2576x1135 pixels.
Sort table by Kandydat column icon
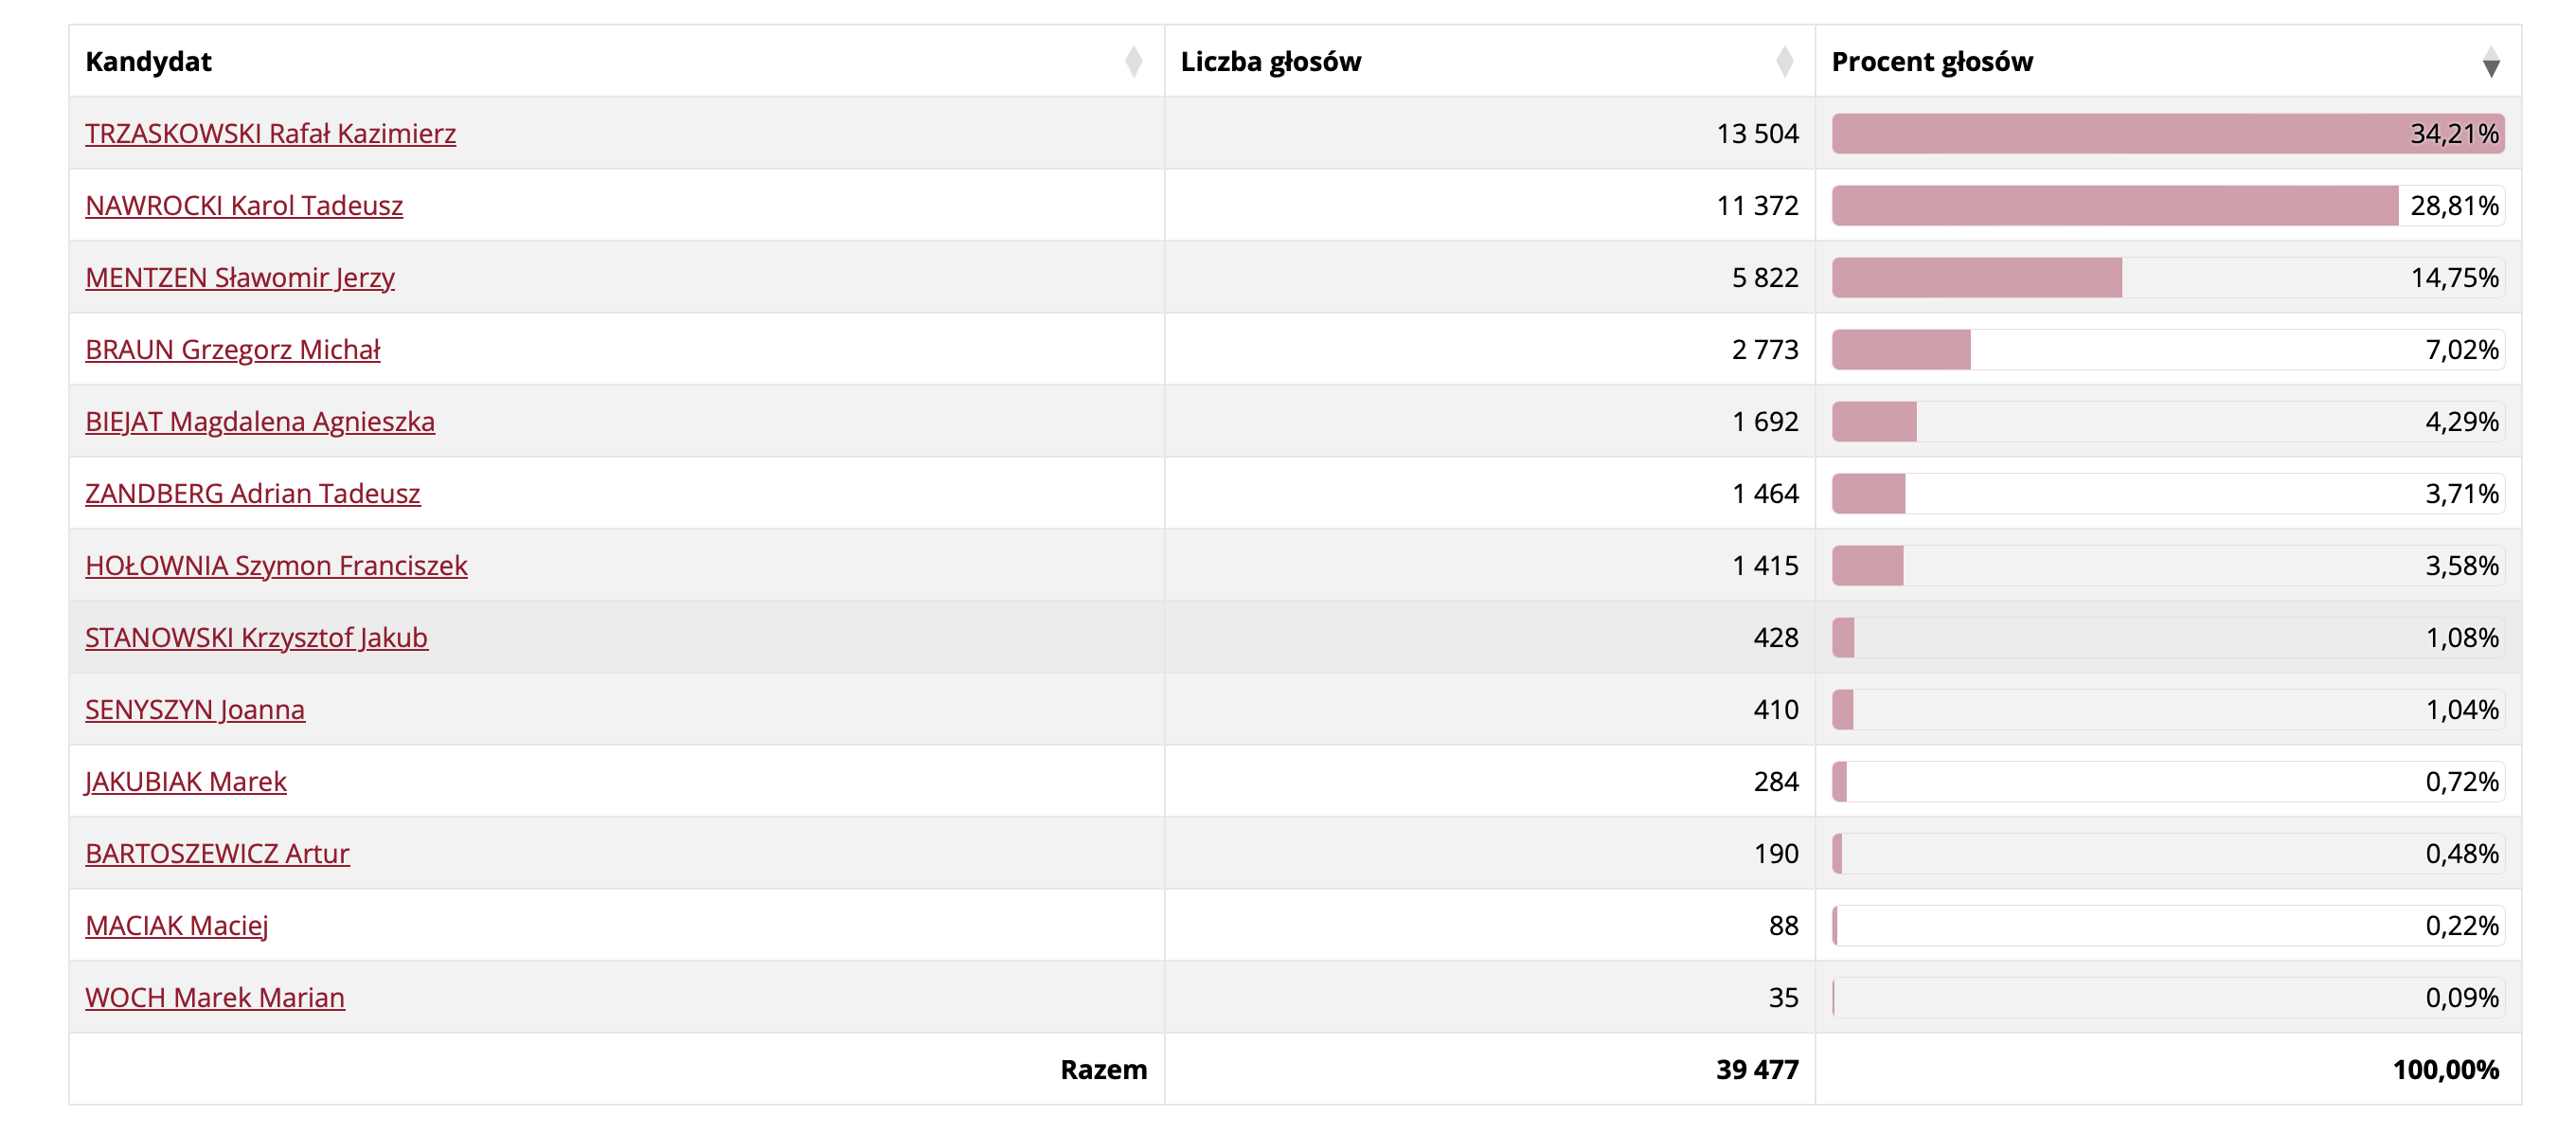[x=1133, y=62]
